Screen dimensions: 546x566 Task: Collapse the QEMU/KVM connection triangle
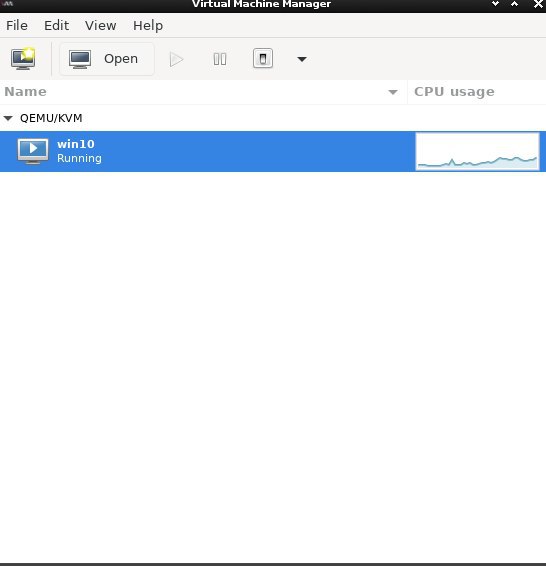point(8,118)
